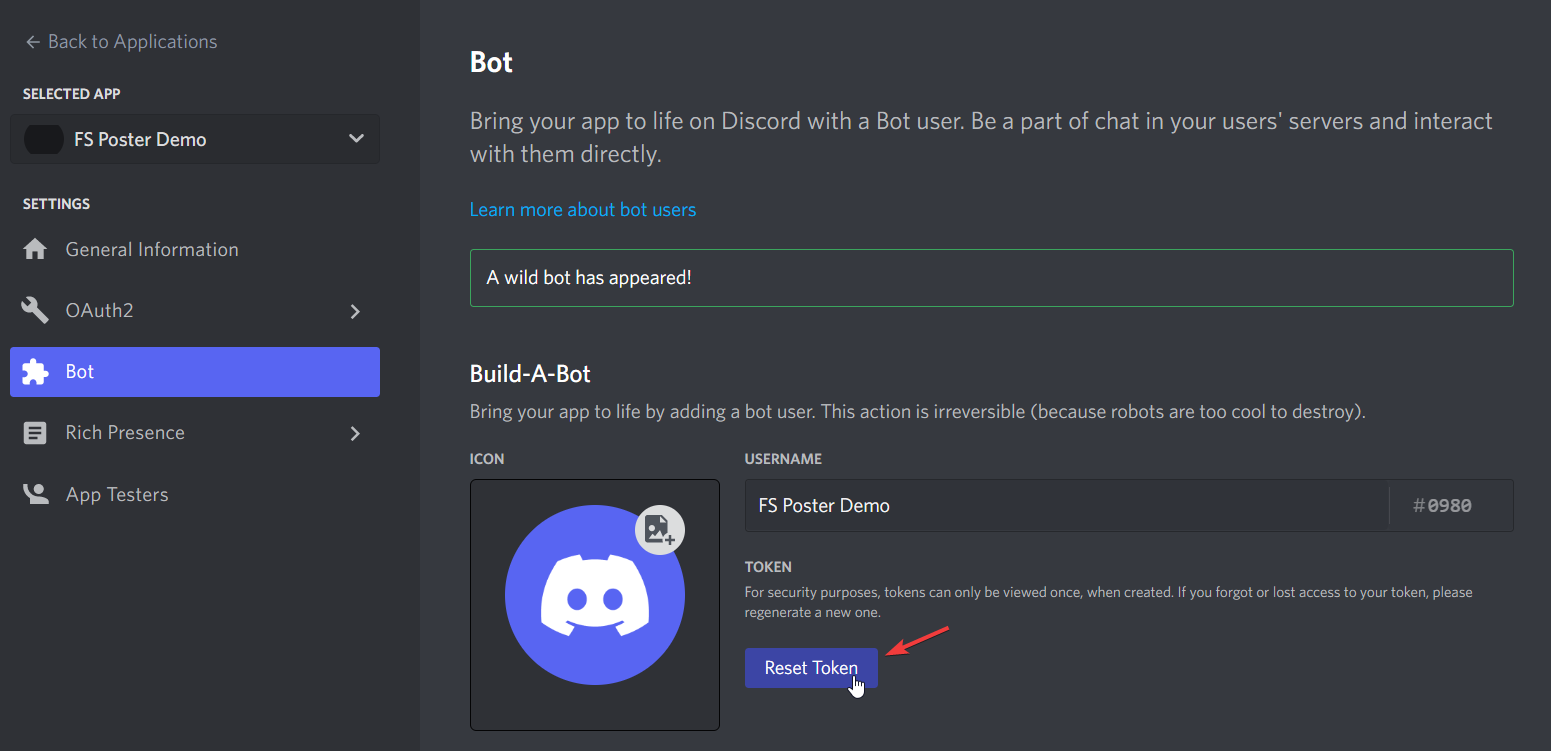Click the puzzle piece Bot icon
The width and height of the screenshot is (1551, 751).
(x=35, y=372)
